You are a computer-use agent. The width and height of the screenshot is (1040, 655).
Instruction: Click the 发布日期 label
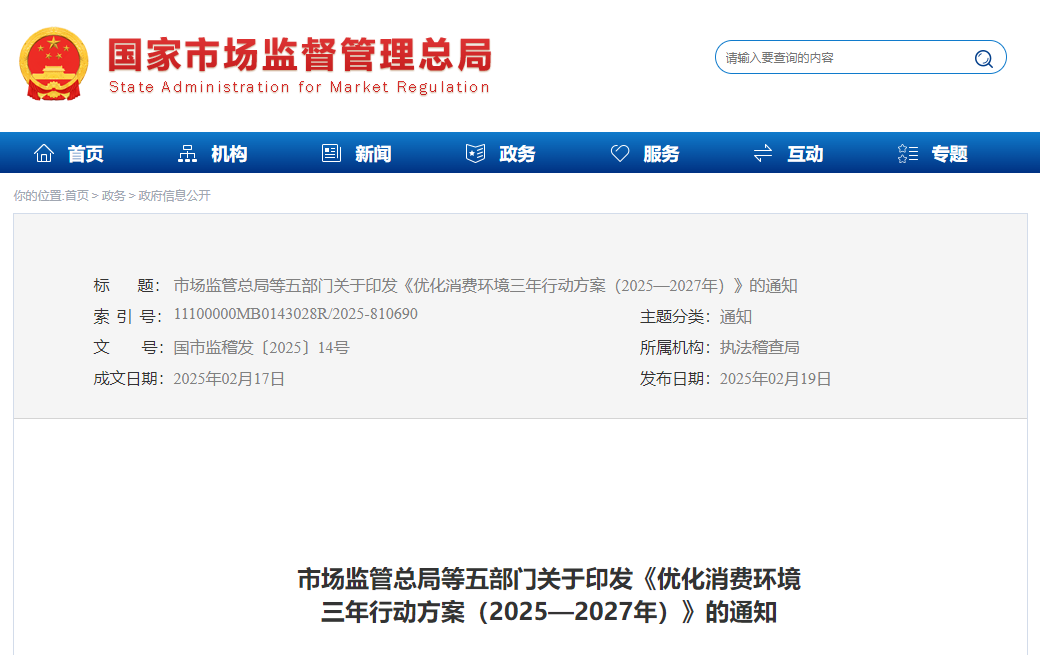(675, 379)
